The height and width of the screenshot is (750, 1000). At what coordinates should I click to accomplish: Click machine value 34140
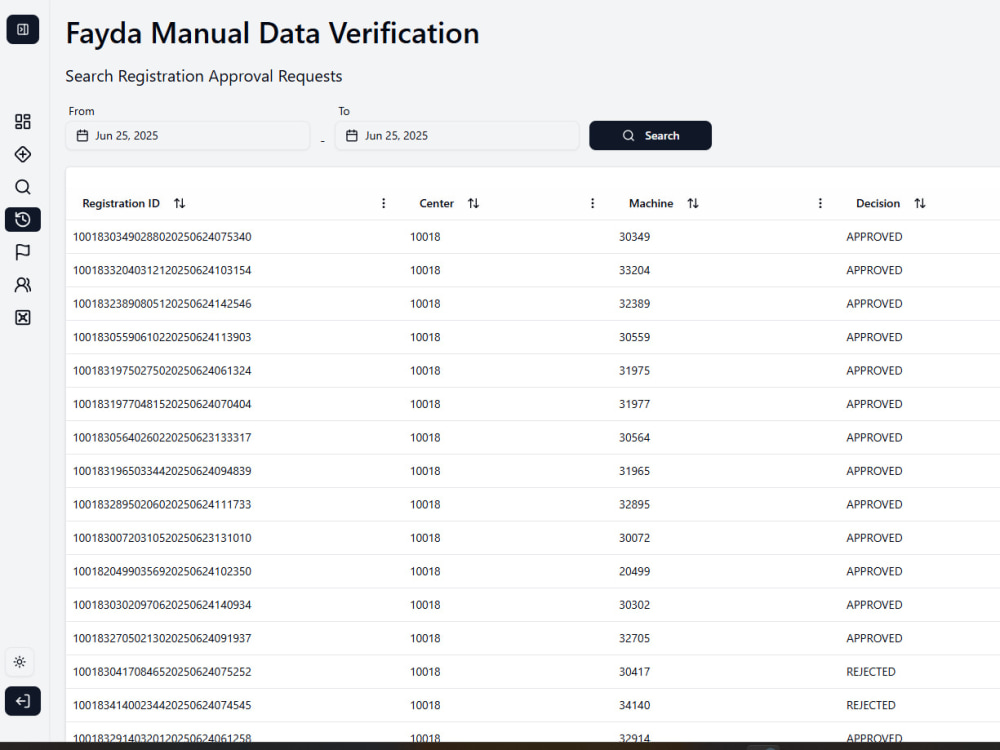[635, 705]
